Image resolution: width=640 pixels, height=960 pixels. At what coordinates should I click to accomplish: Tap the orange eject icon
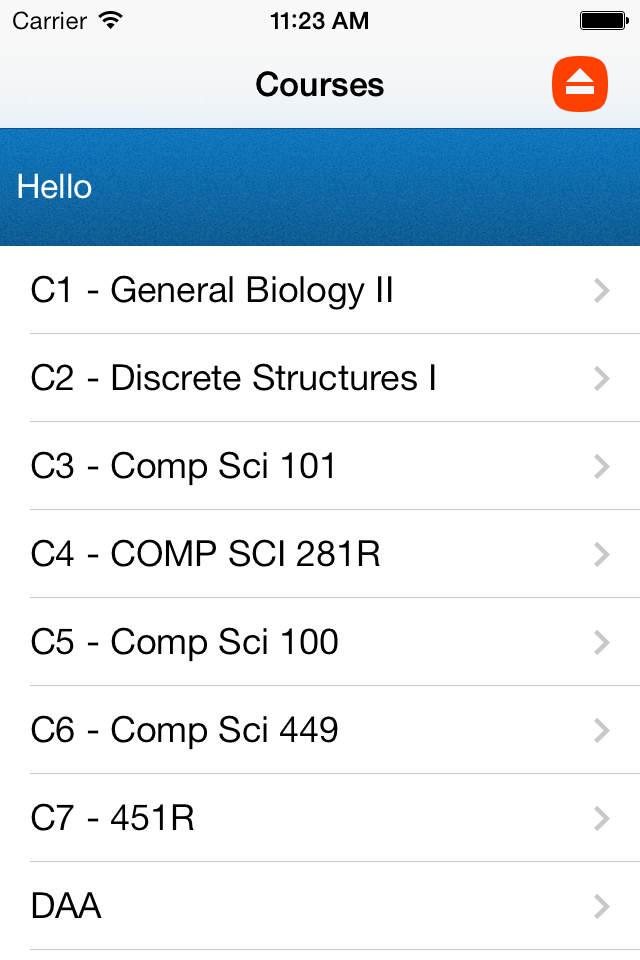pyautogui.click(x=580, y=84)
